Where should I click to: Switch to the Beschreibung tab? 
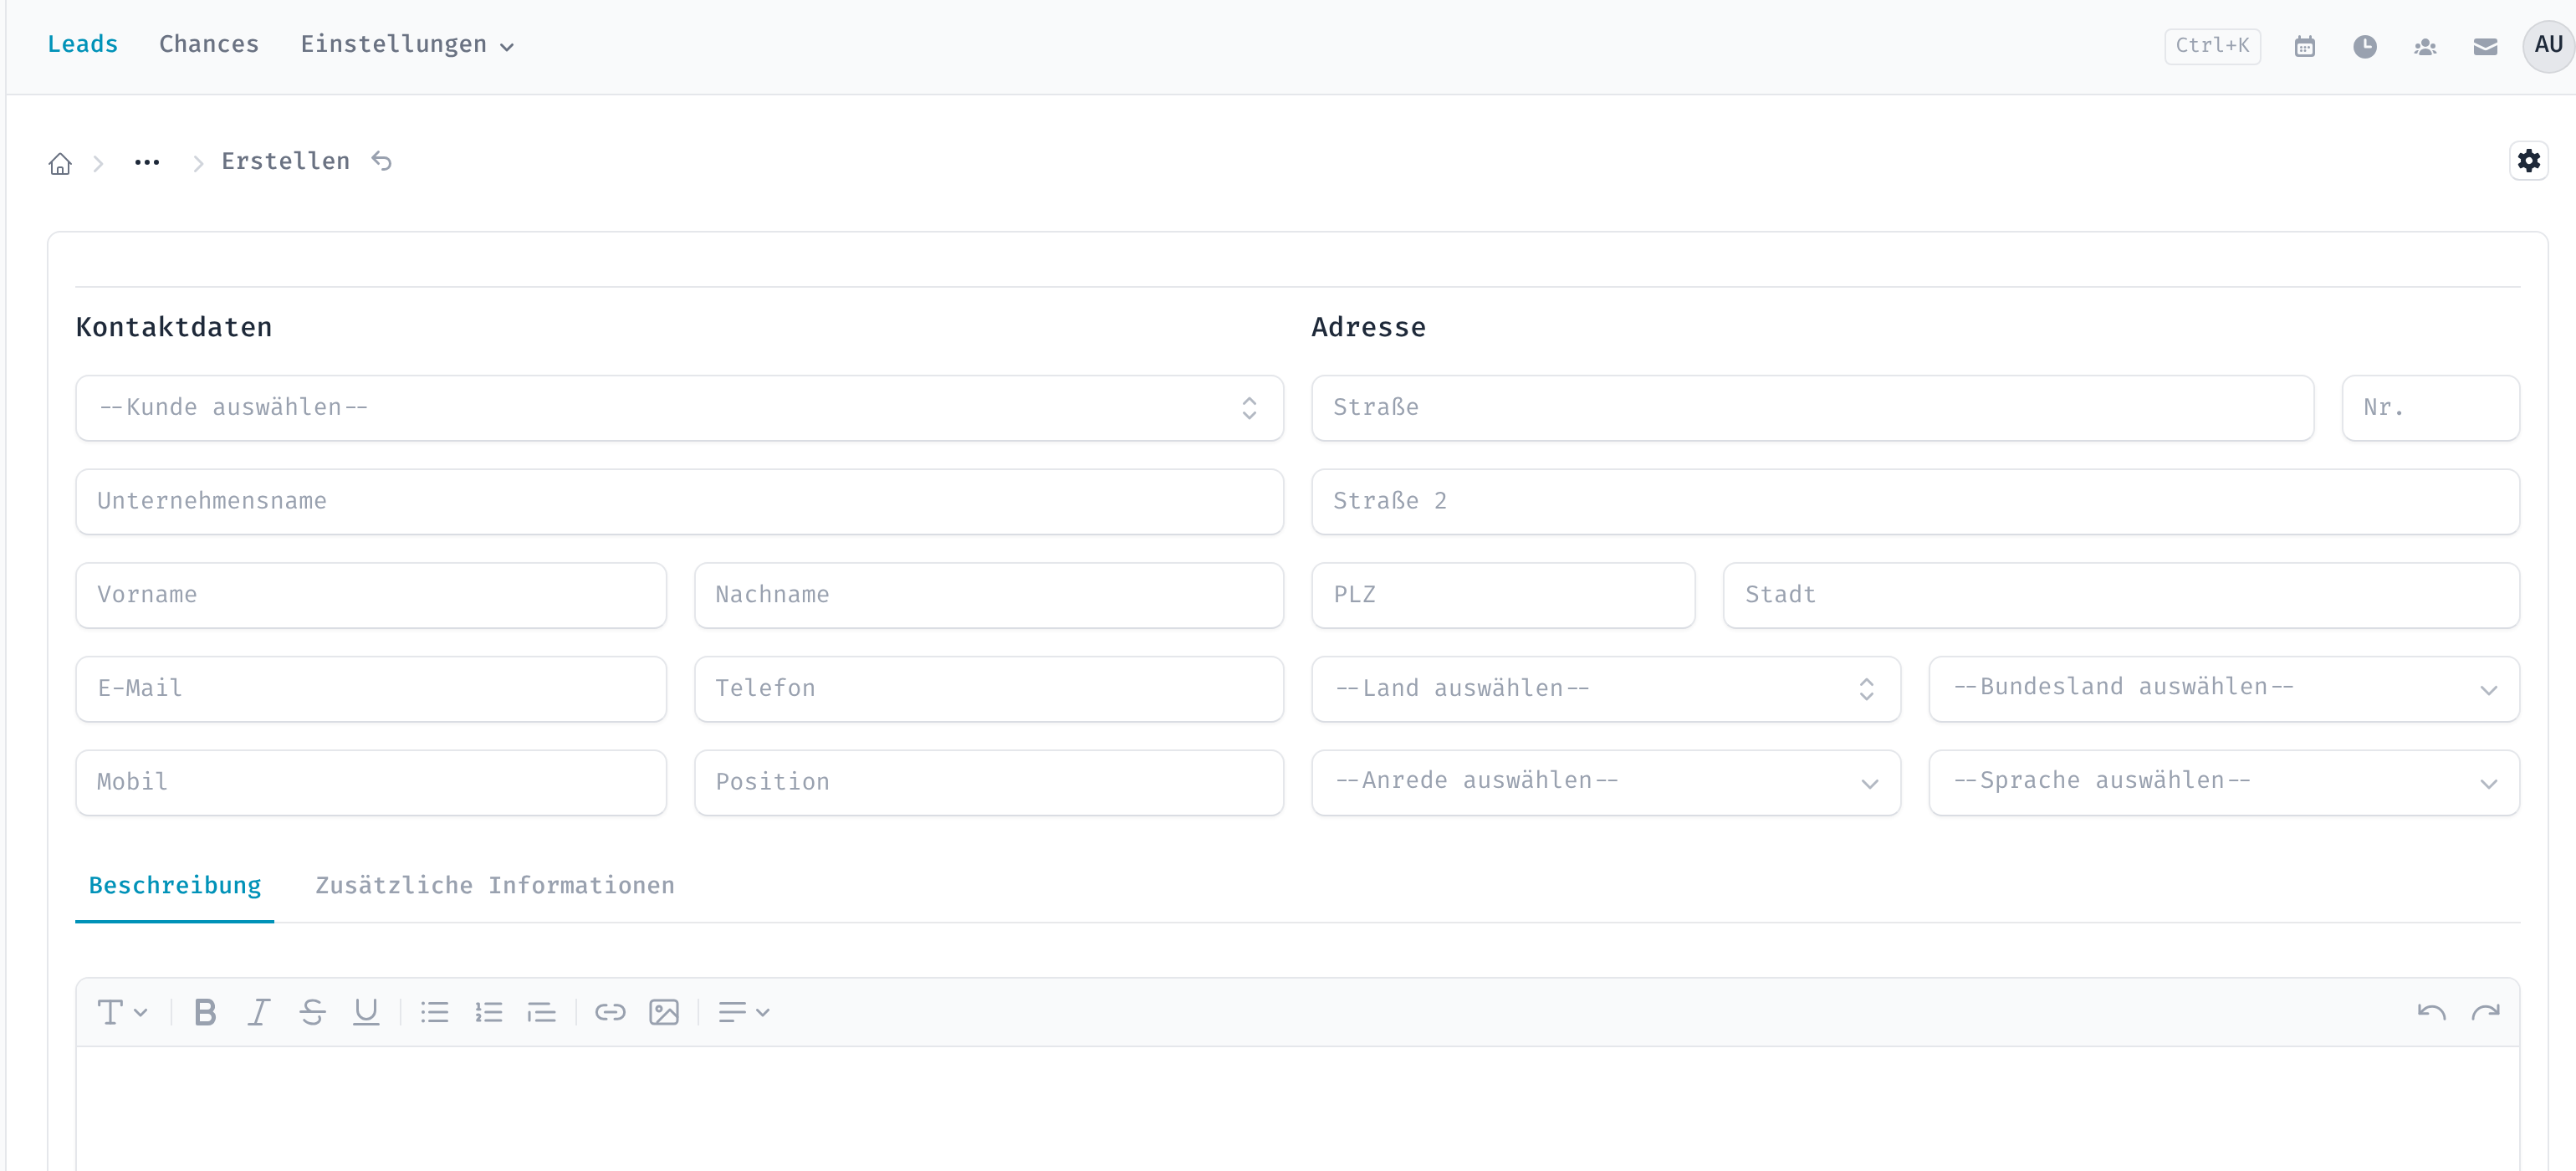pyautogui.click(x=175, y=886)
